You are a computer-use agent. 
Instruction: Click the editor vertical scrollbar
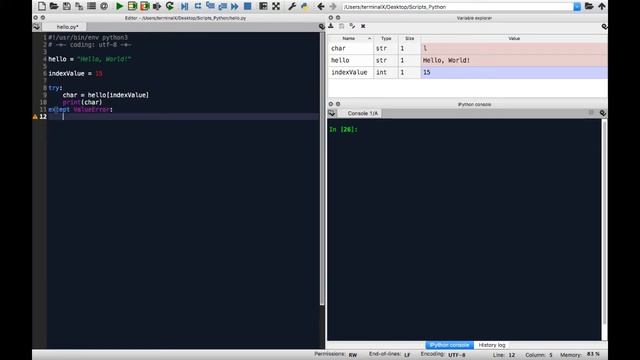[322, 168]
